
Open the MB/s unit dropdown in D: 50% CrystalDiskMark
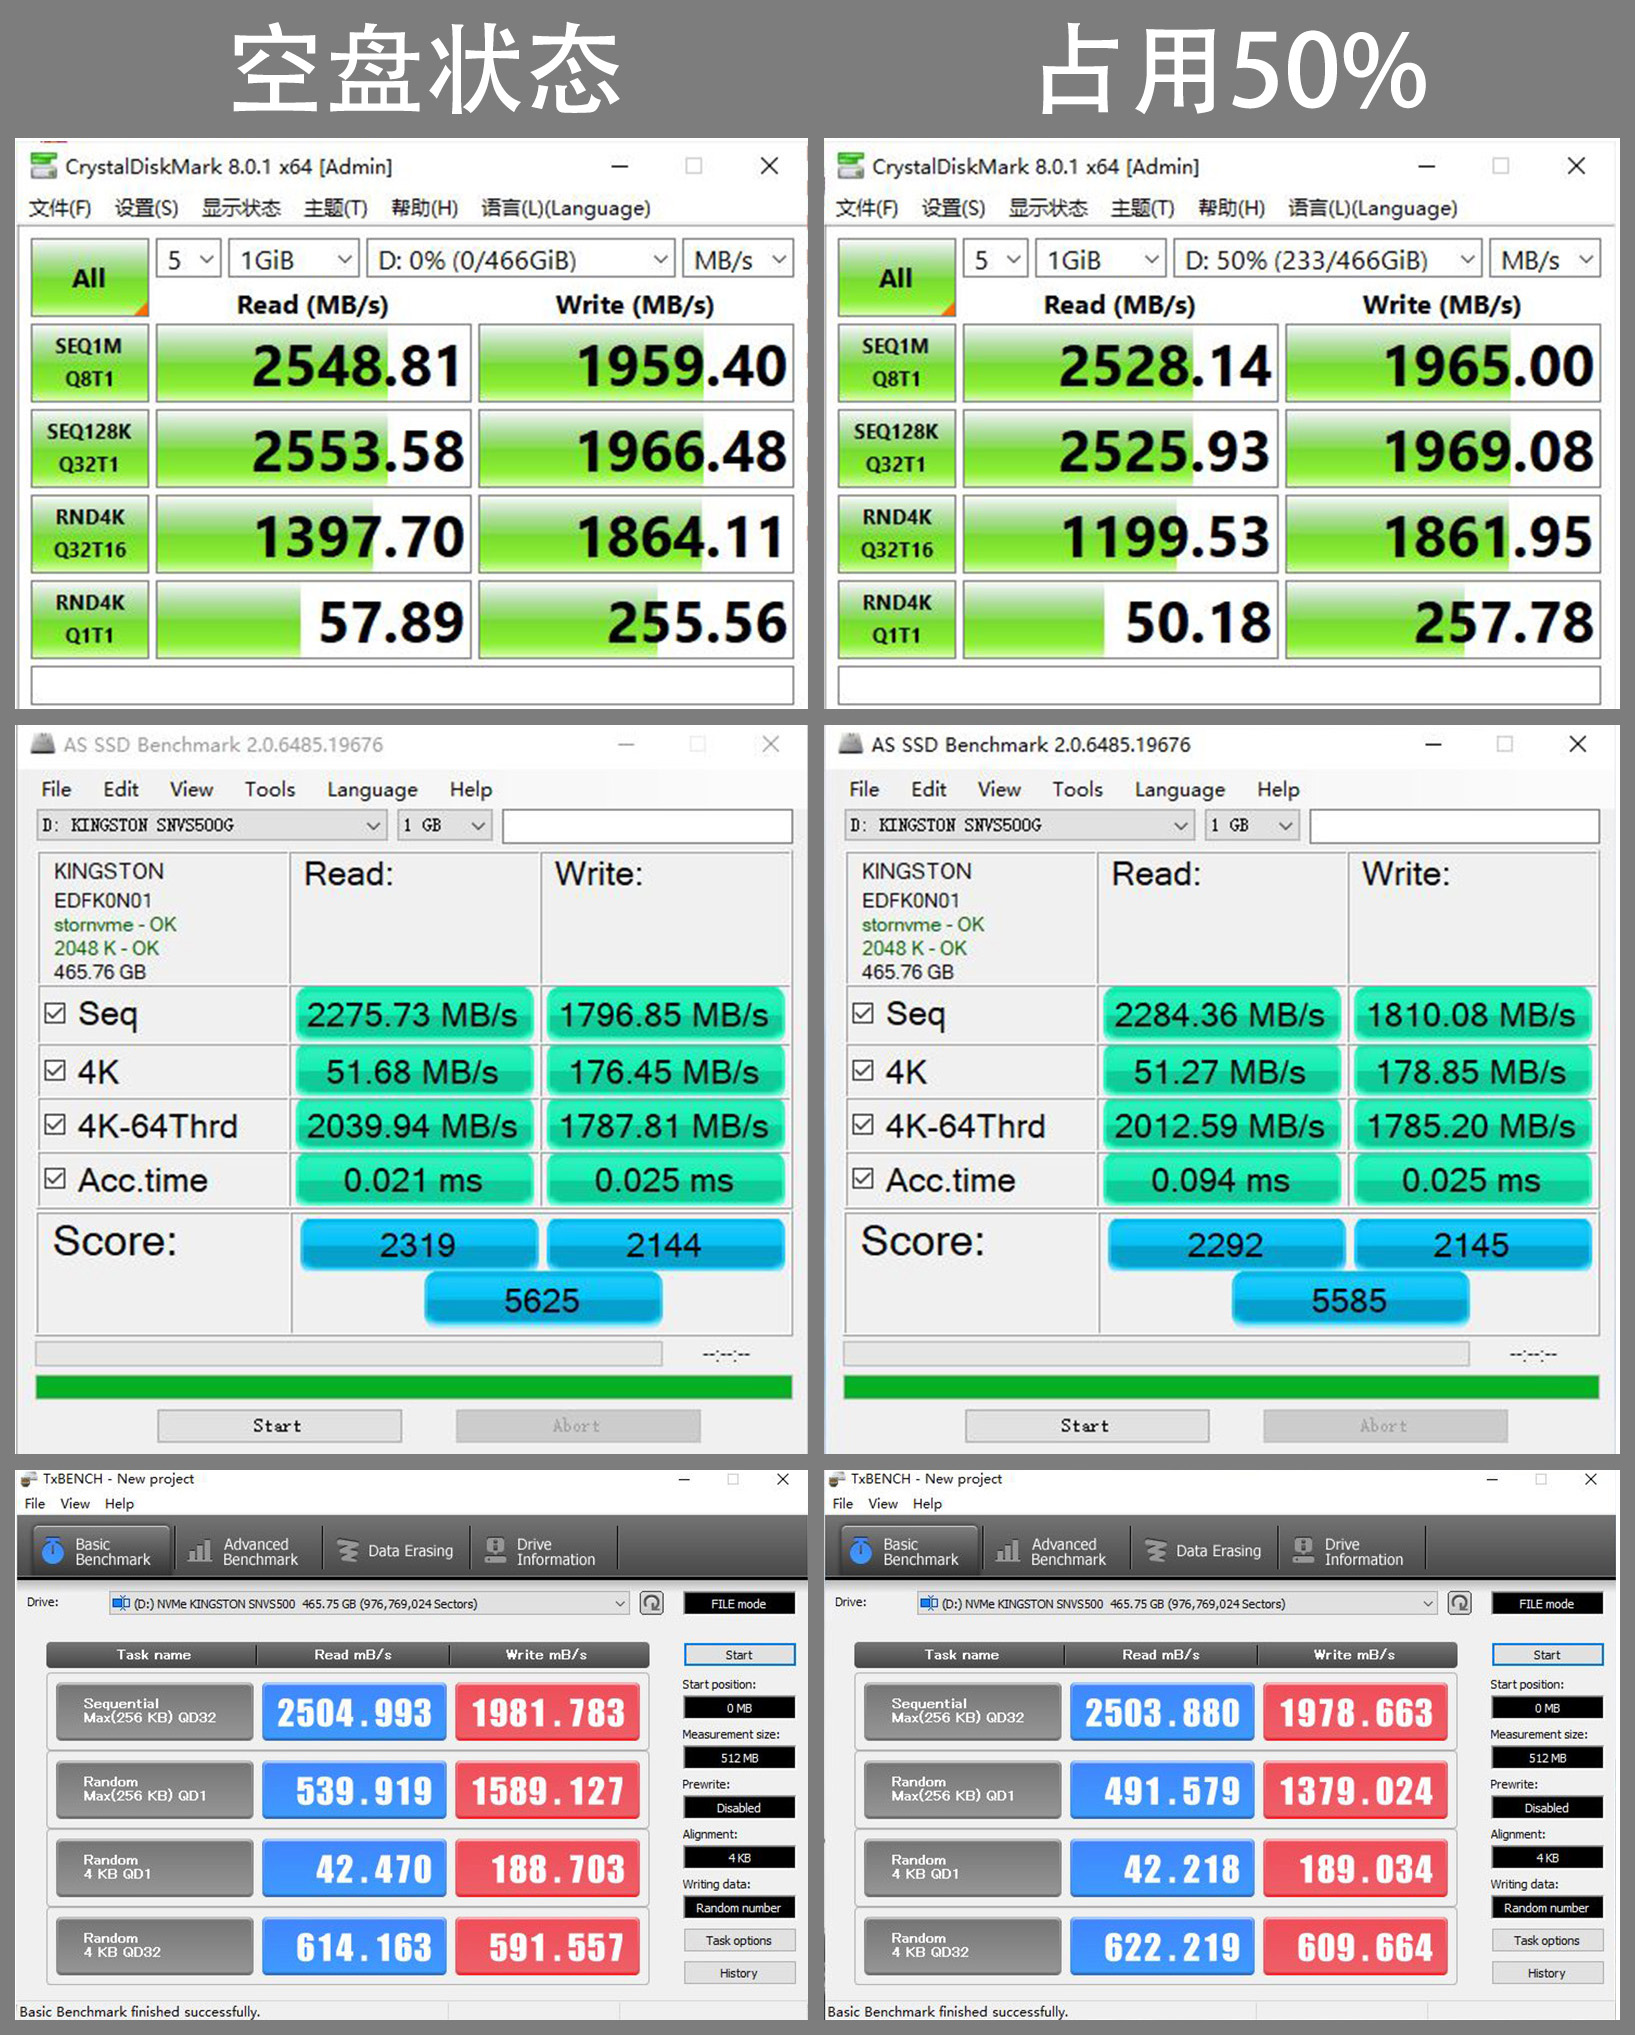coord(1546,260)
